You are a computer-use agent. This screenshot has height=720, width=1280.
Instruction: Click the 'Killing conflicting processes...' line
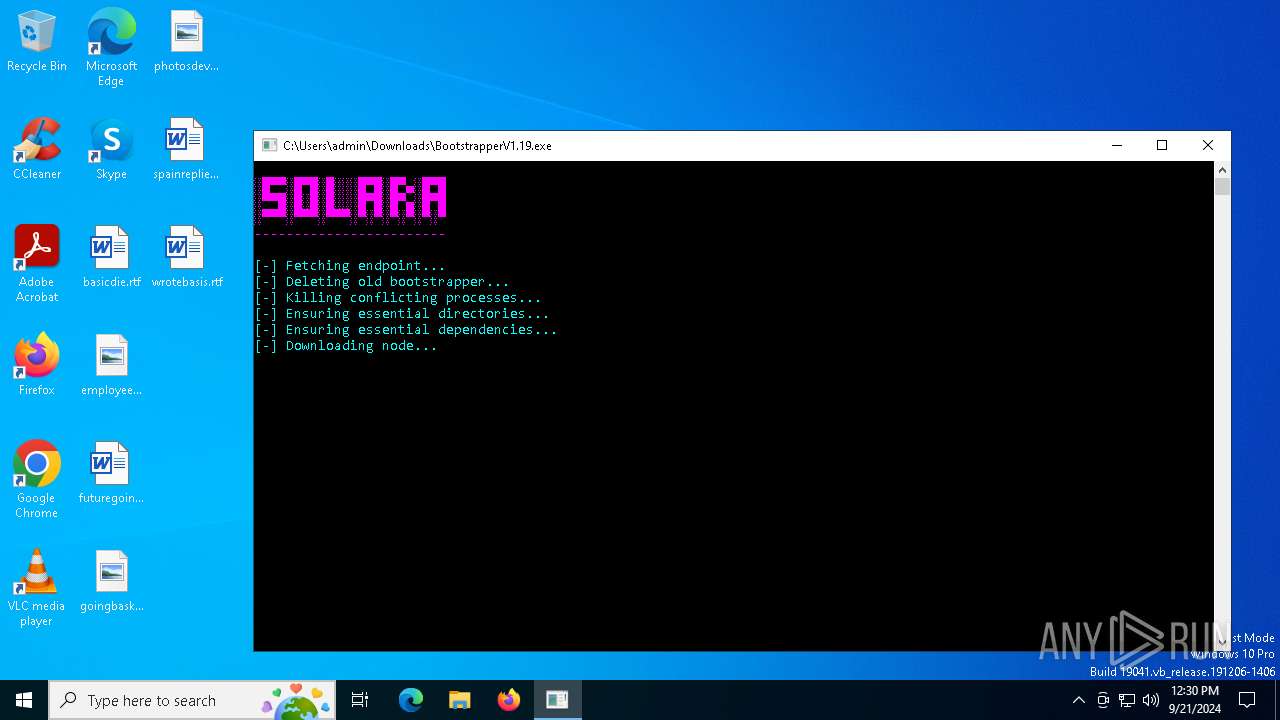pos(398,298)
